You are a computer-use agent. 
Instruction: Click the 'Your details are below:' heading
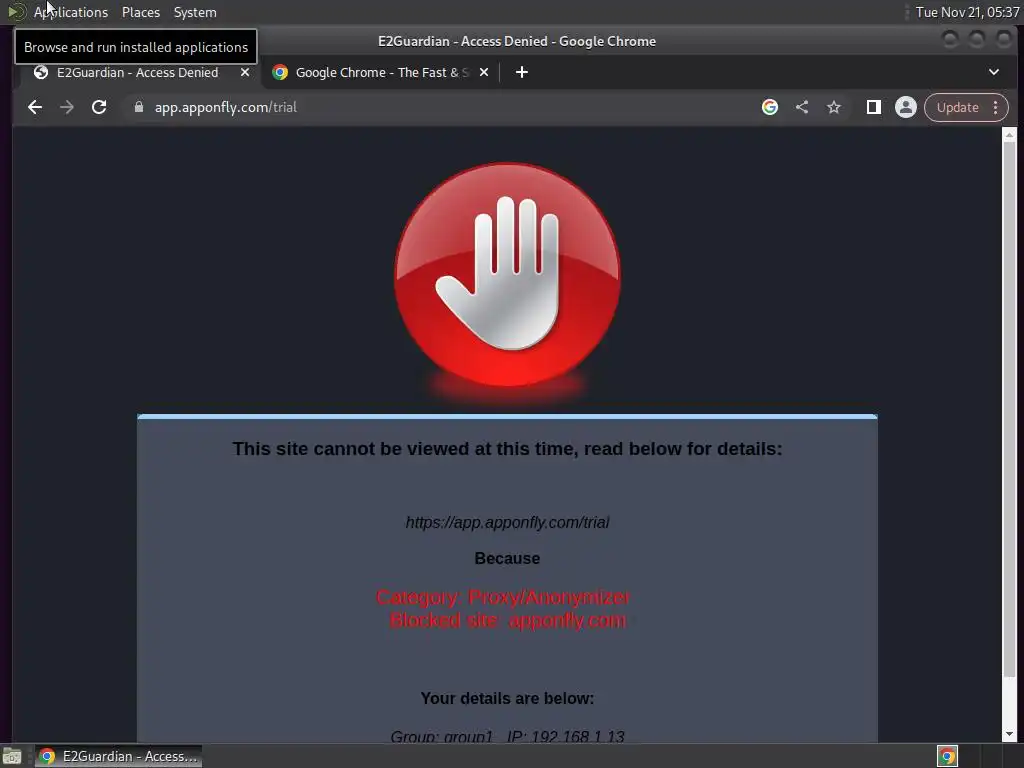point(507,698)
